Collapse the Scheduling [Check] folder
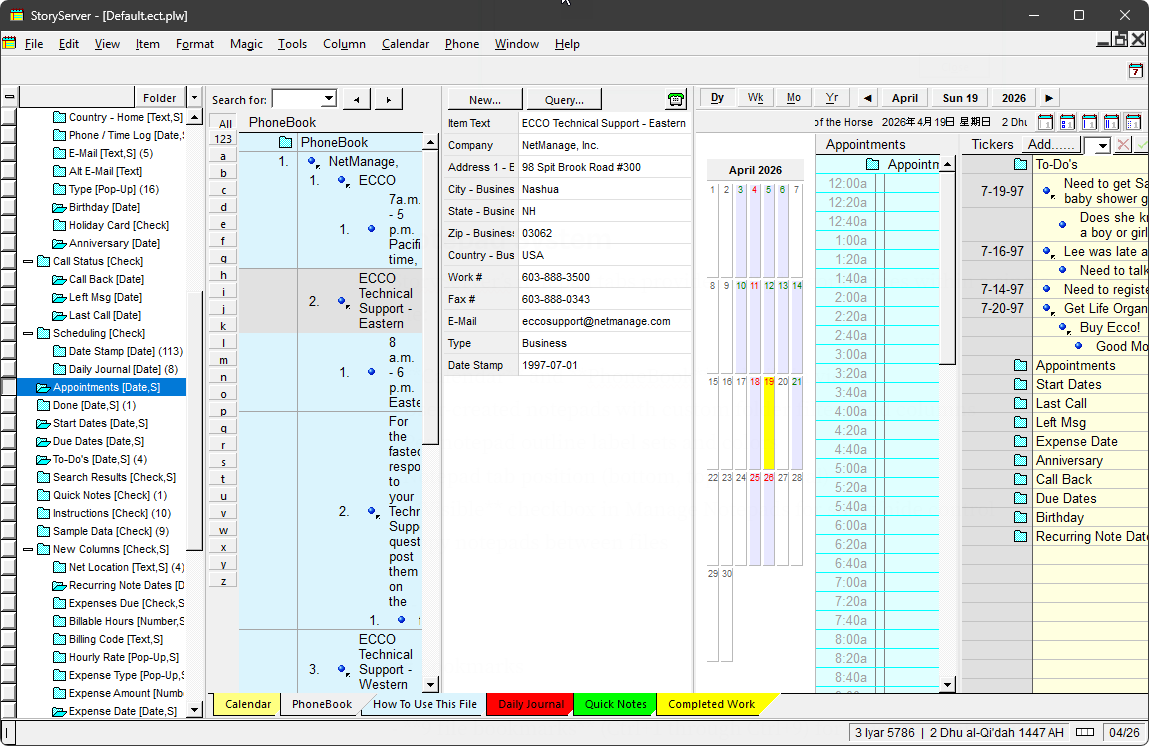The height and width of the screenshot is (746, 1149). [x=28, y=333]
